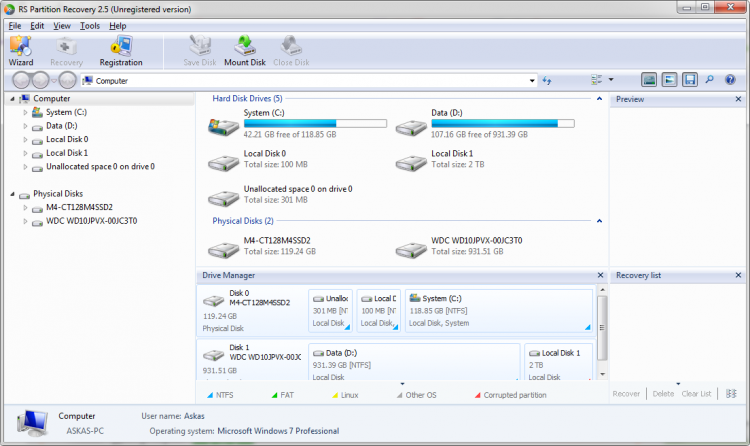Select Local Disk 1 drive icon in main pane
Screen dimensions: 750x446
411,163
